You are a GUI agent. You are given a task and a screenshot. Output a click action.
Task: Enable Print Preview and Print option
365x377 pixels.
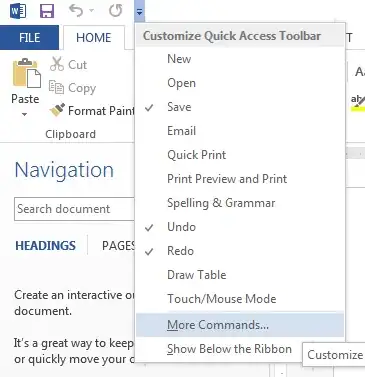[240, 179]
